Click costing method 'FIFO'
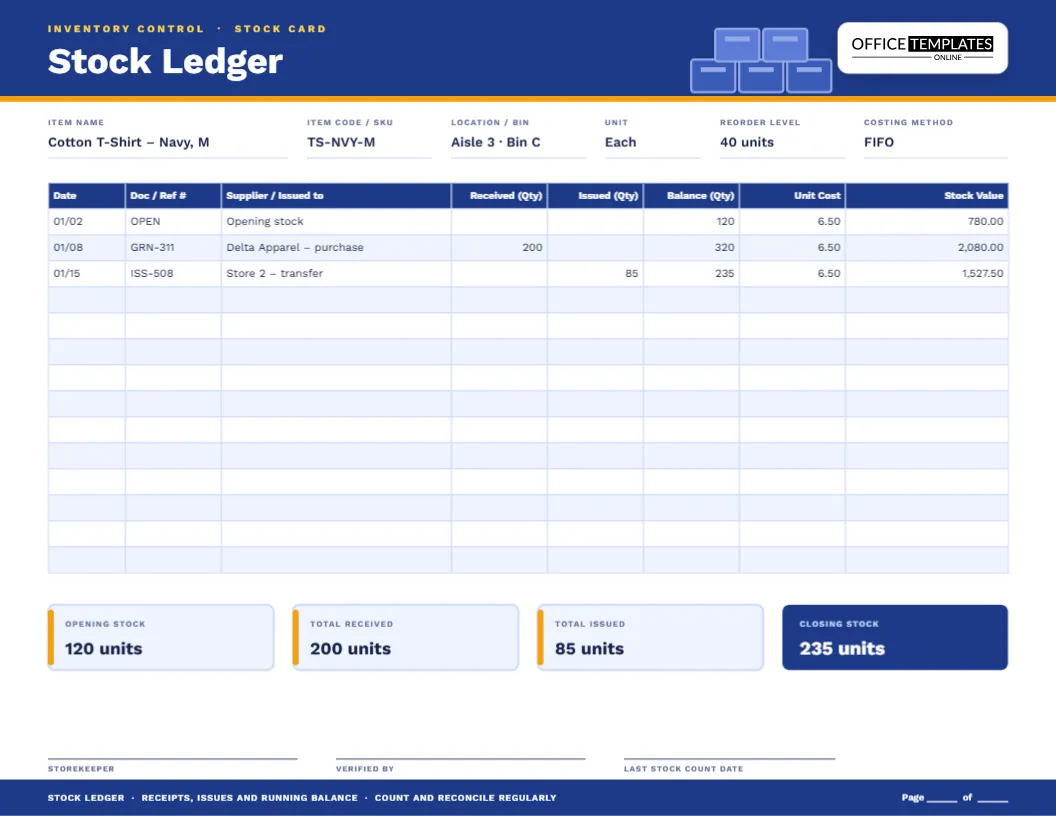This screenshot has height=816, width=1056. coord(879,142)
